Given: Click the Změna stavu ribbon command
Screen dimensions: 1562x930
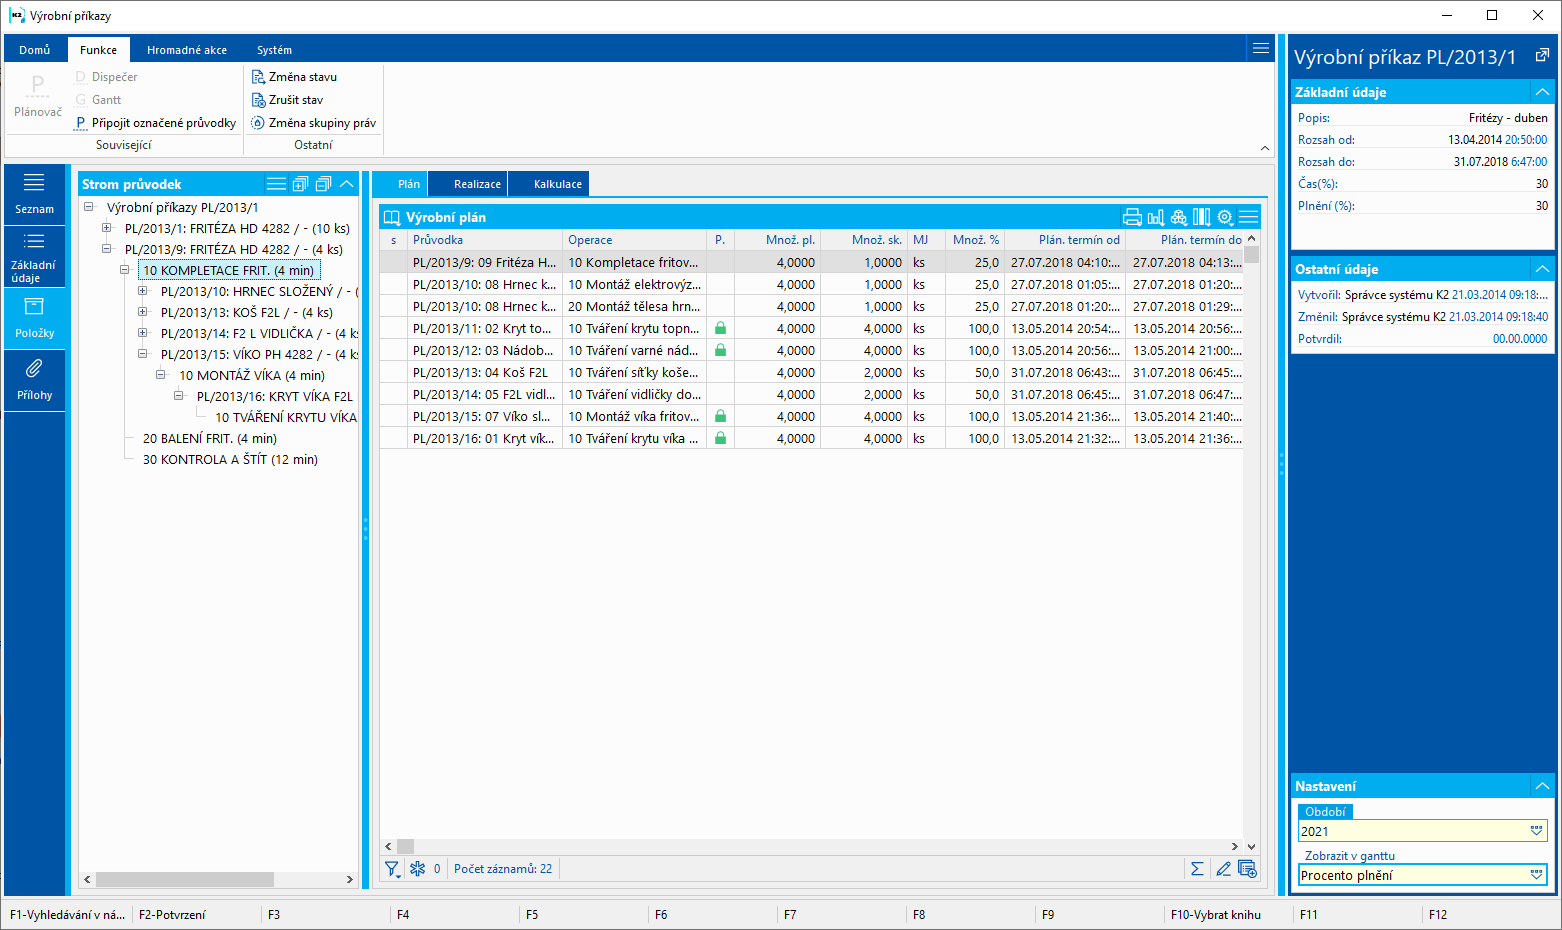Looking at the screenshot, I should point(294,77).
